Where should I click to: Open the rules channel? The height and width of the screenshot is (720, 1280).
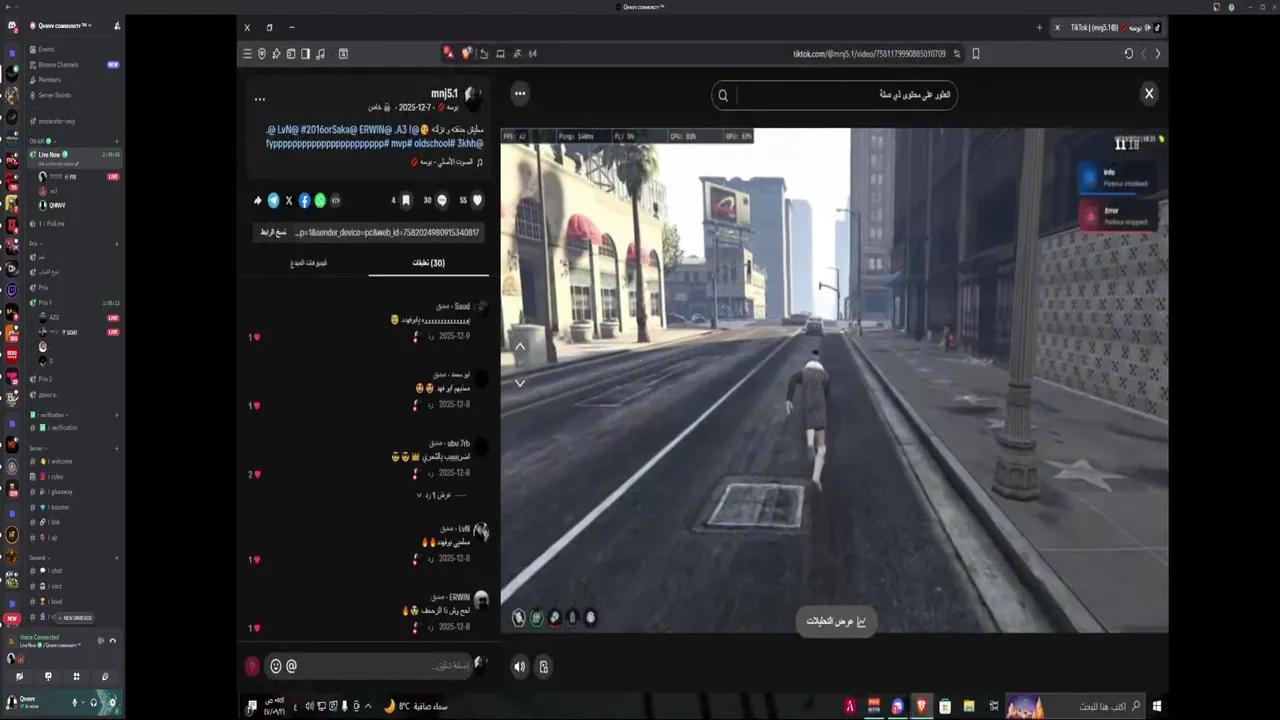(73, 476)
